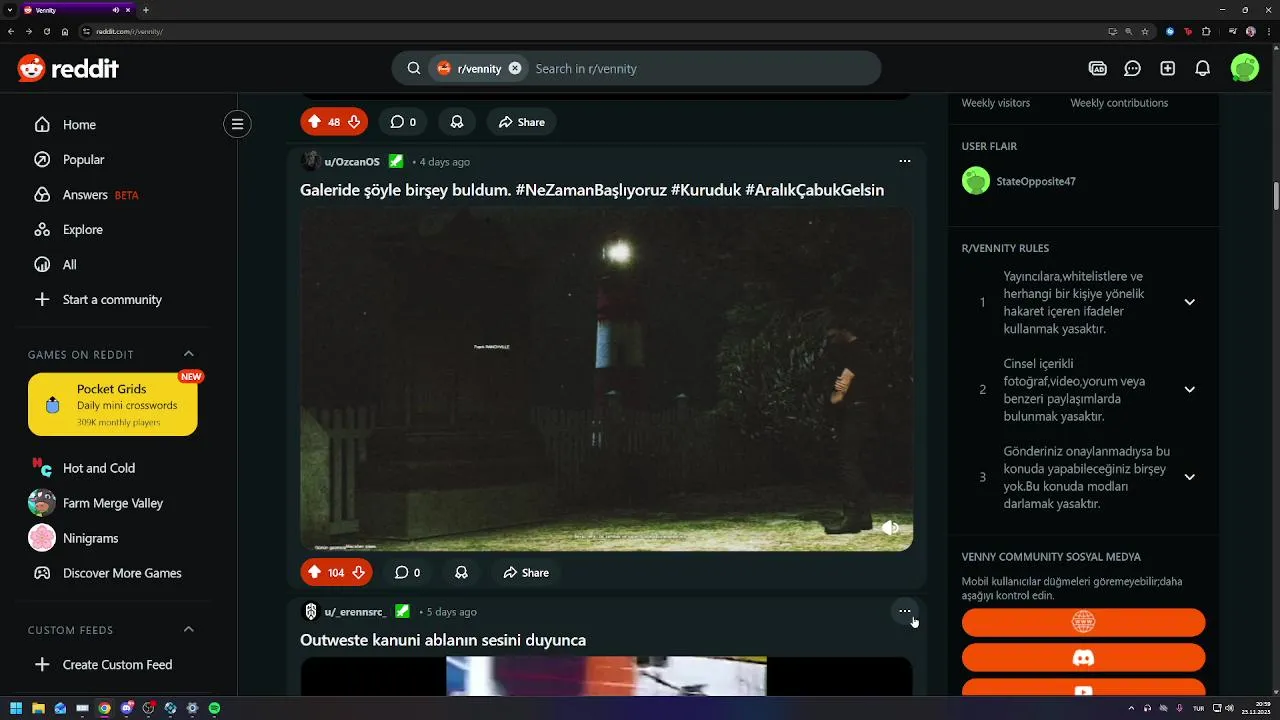This screenshot has height=720, width=1280.
Task: Open the orange website globe button
Action: (x=1083, y=622)
